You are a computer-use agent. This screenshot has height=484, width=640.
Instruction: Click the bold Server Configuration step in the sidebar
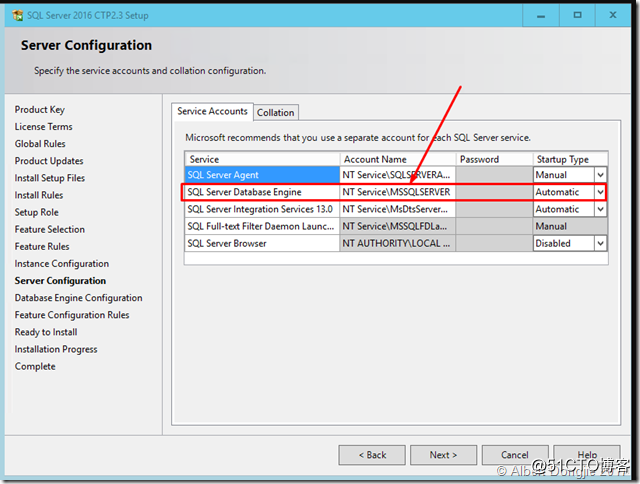(x=60, y=281)
